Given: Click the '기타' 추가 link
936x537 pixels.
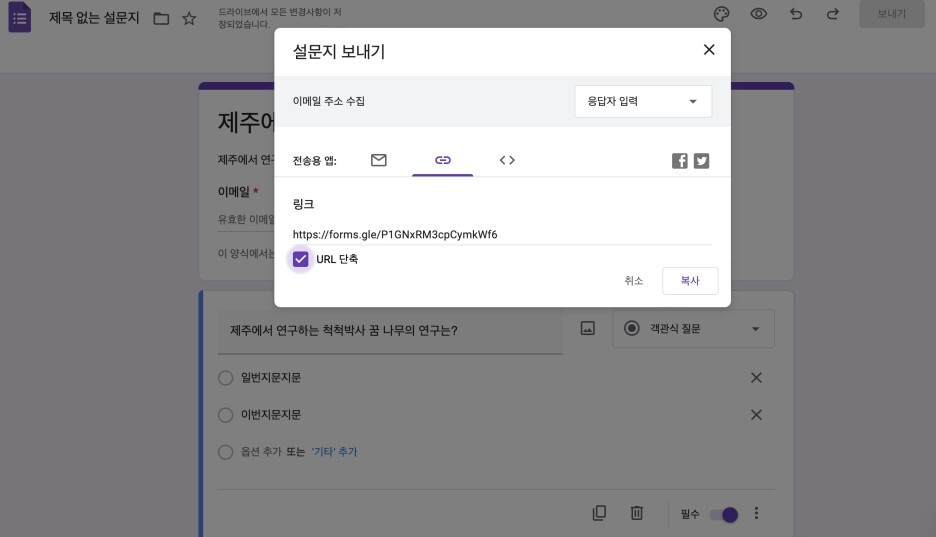Looking at the screenshot, I should tap(334, 452).
